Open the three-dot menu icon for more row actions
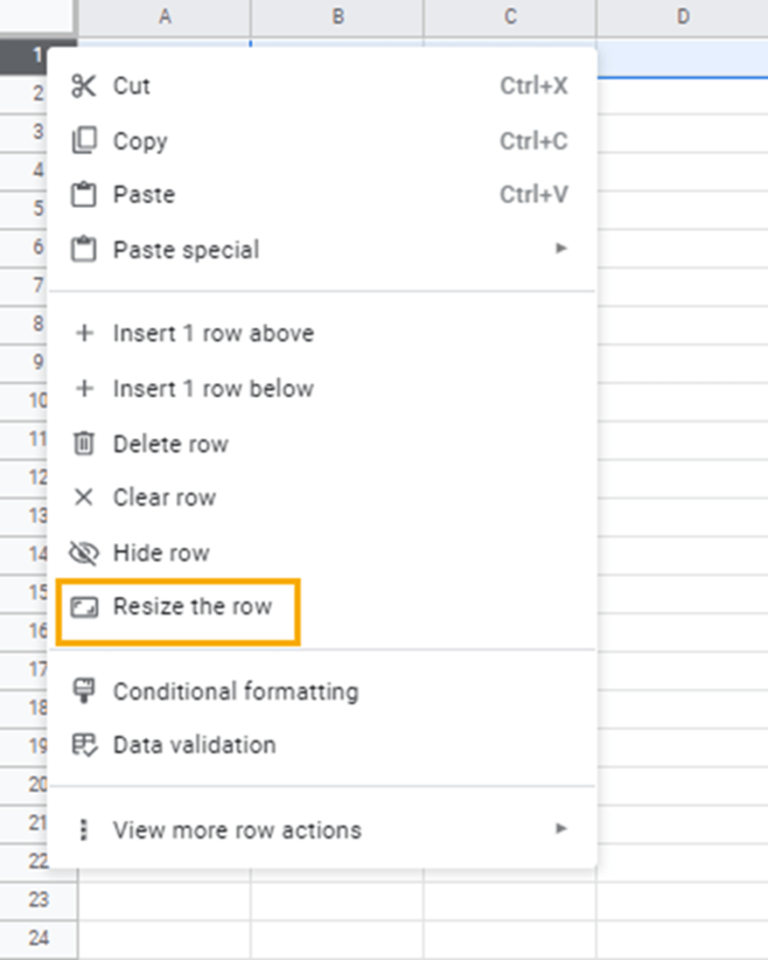This screenshot has height=960, width=768. pos(86,829)
